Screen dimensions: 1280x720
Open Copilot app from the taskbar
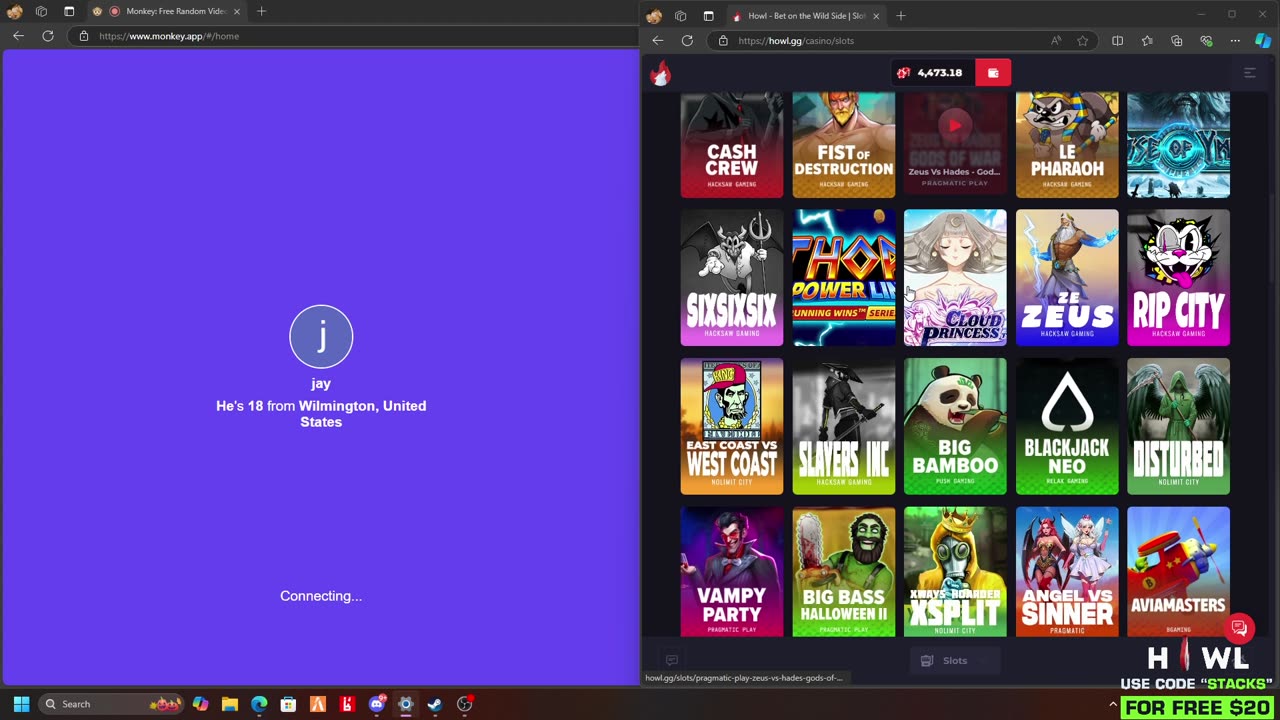(x=200, y=704)
